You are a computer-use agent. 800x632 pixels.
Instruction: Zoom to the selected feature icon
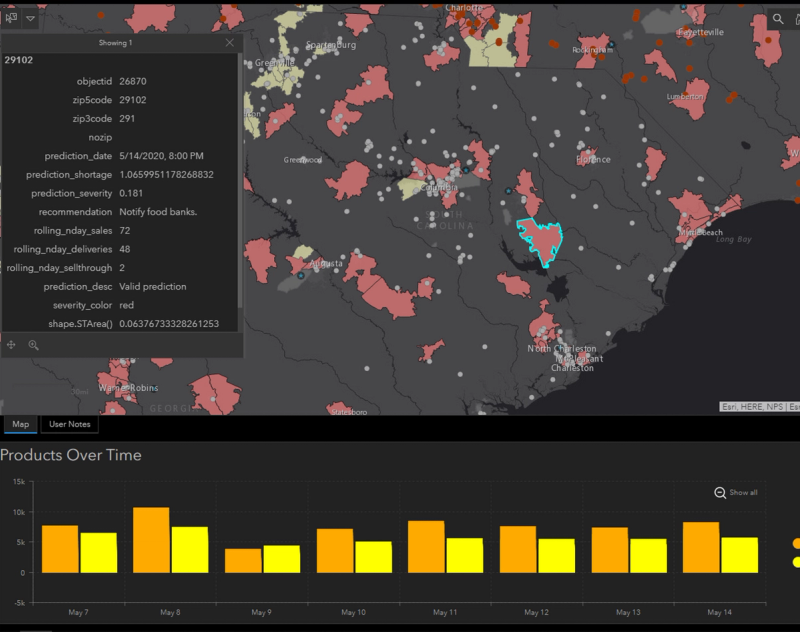coord(34,345)
